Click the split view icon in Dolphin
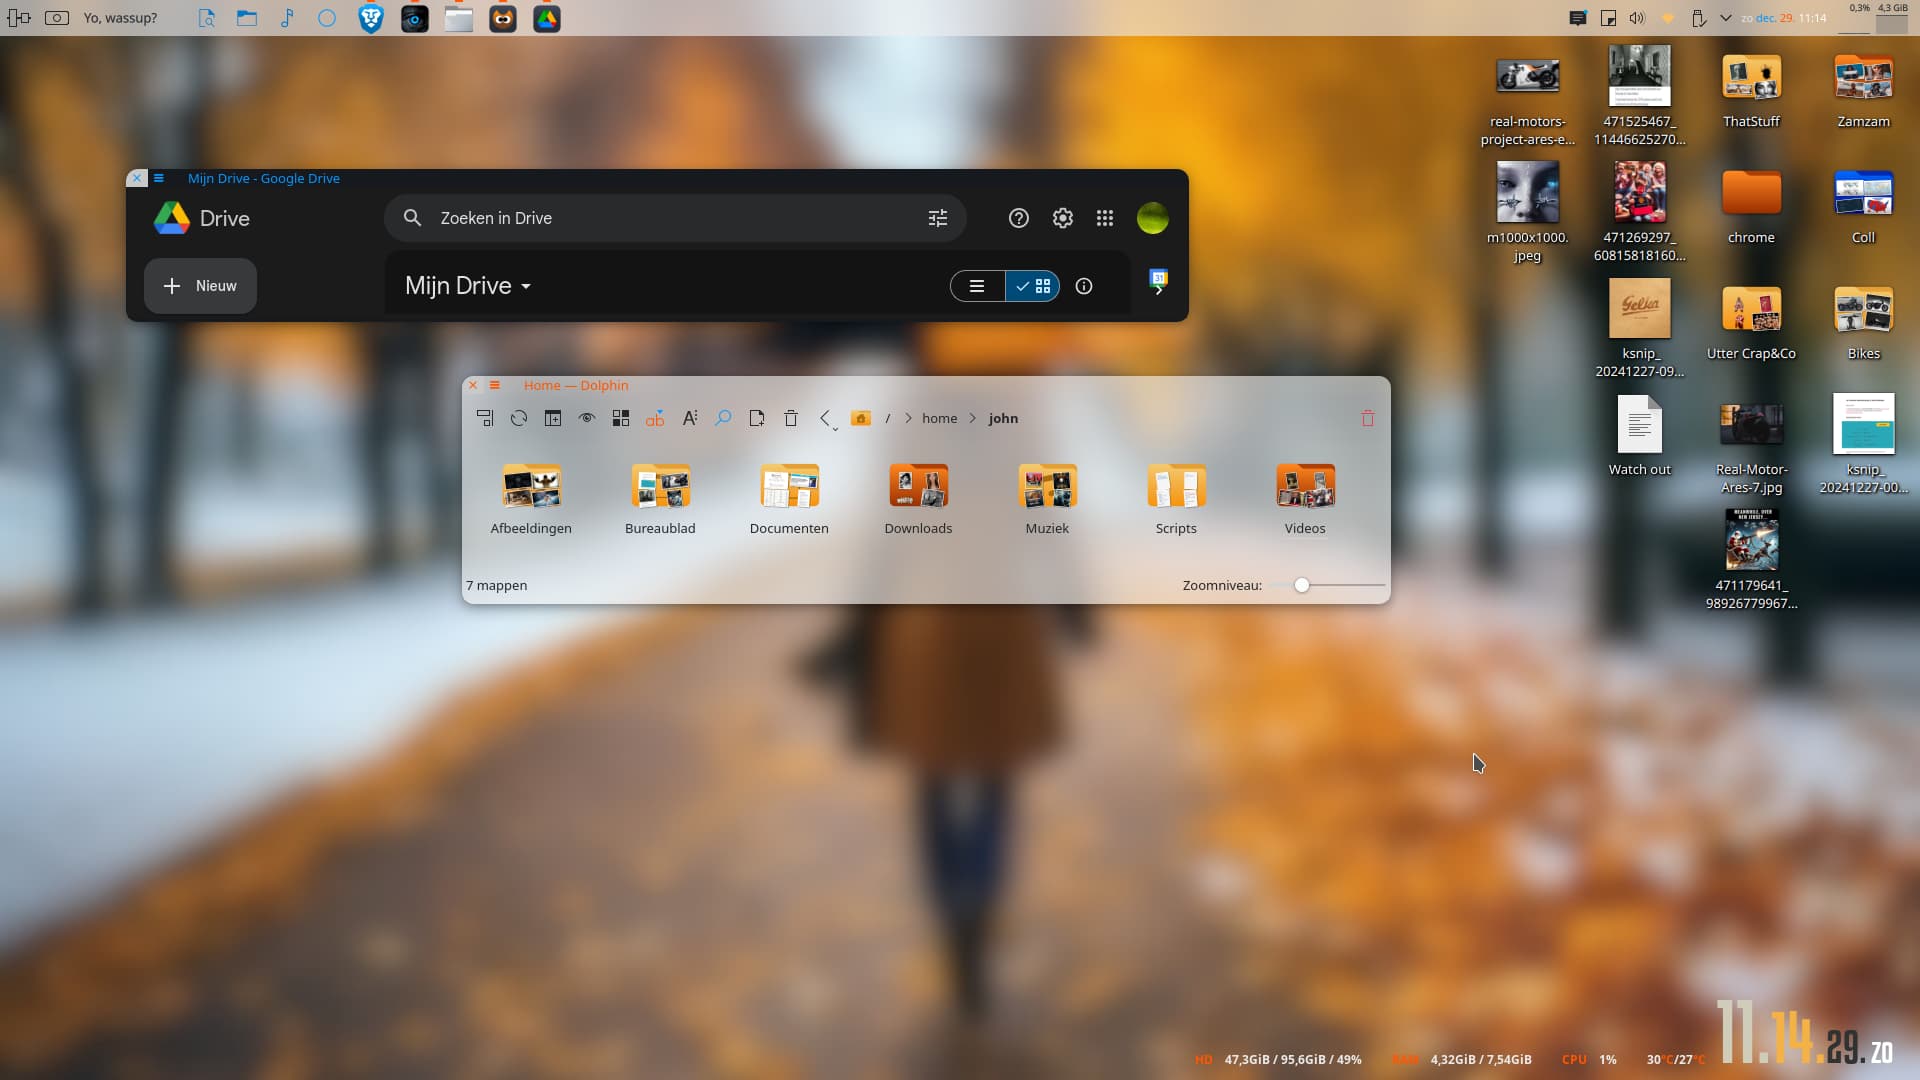The image size is (1920, 1080). tap(553, 418)
